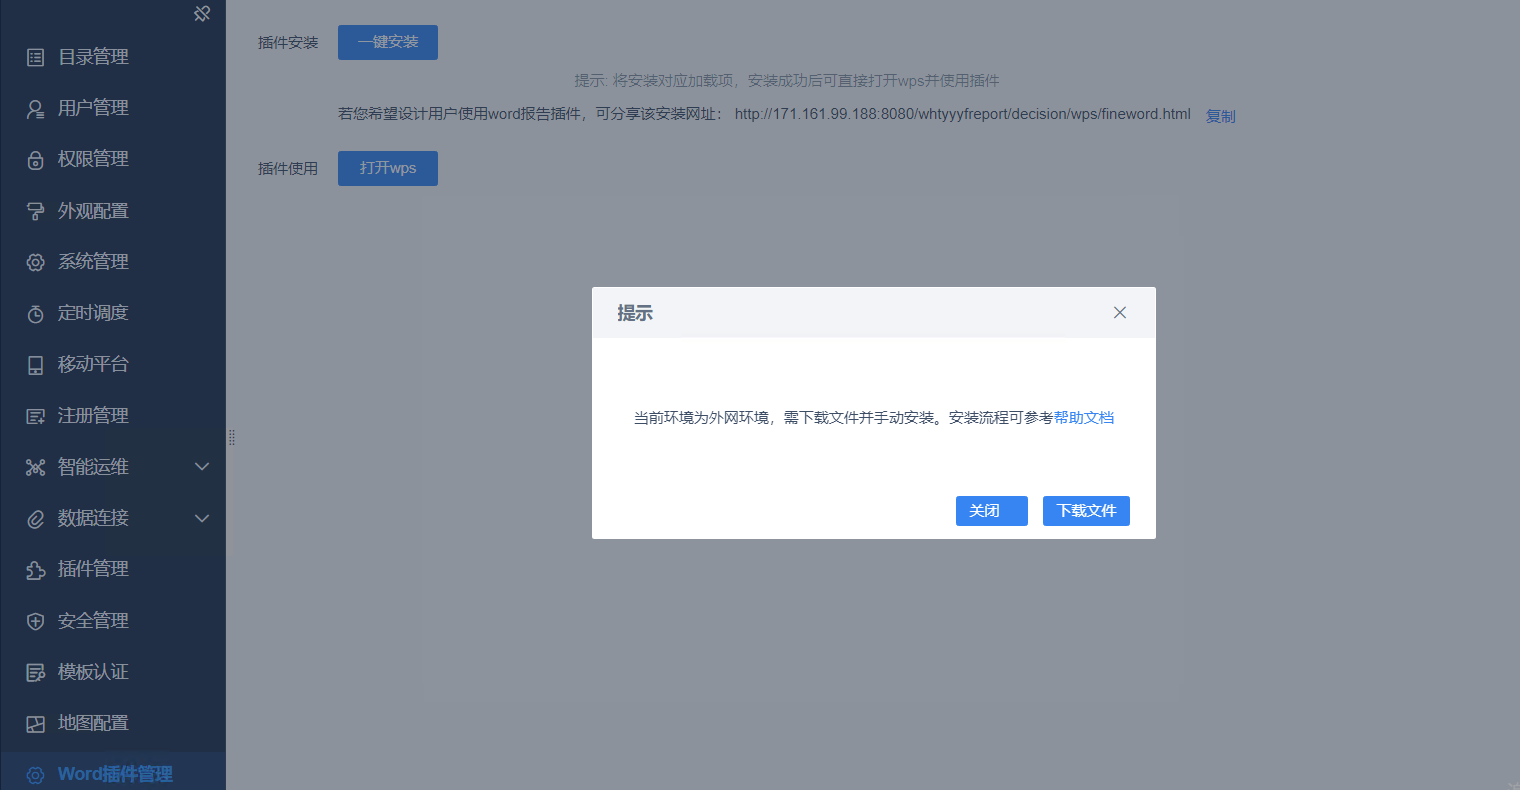Open 系统管理 from the sidebar
This screenshot has height=790, width=1520.
coord(113,262)
